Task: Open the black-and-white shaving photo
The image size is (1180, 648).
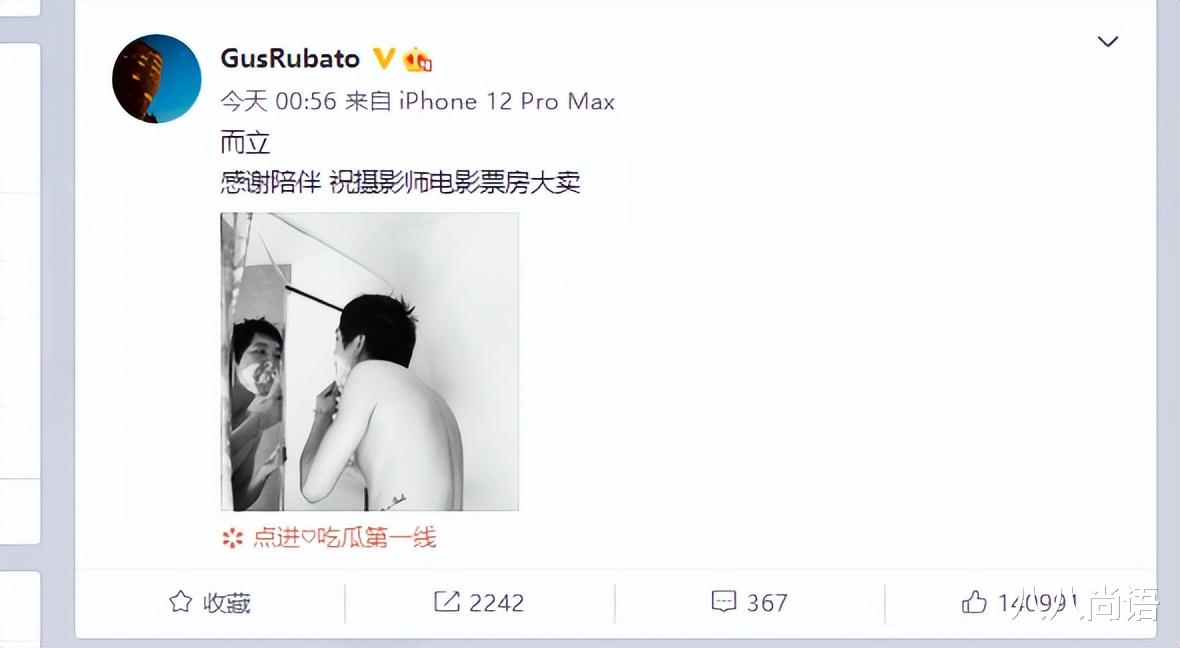Action: click(370, 361)
